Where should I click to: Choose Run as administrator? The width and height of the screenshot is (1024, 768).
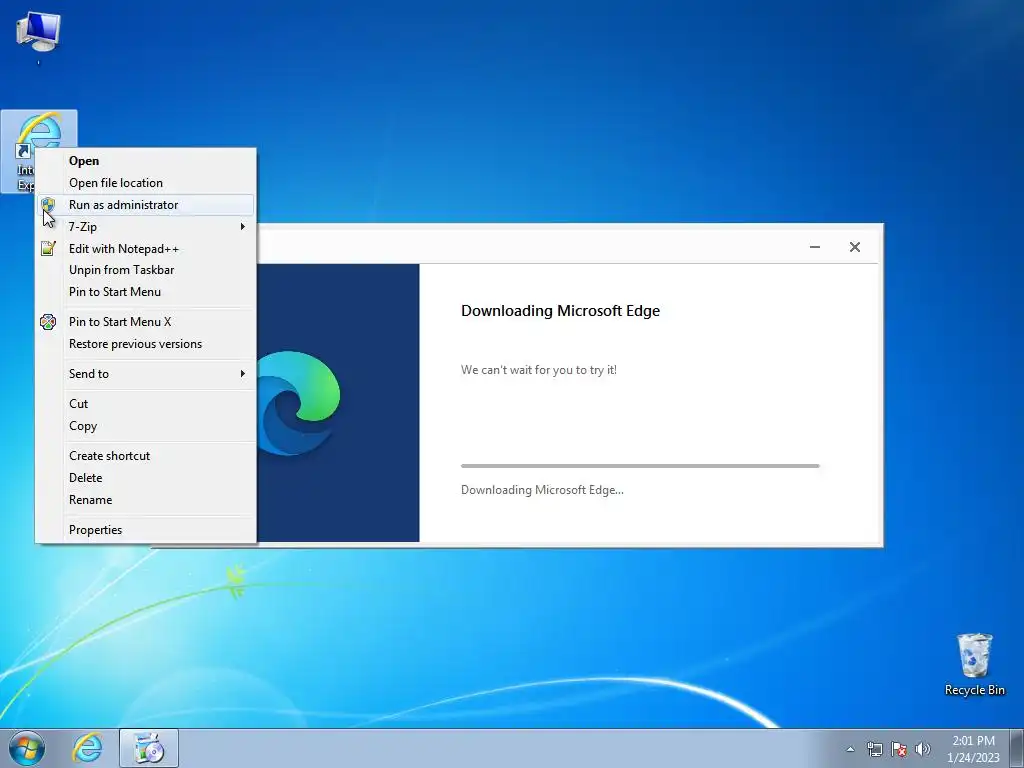(x=146, y=204)
